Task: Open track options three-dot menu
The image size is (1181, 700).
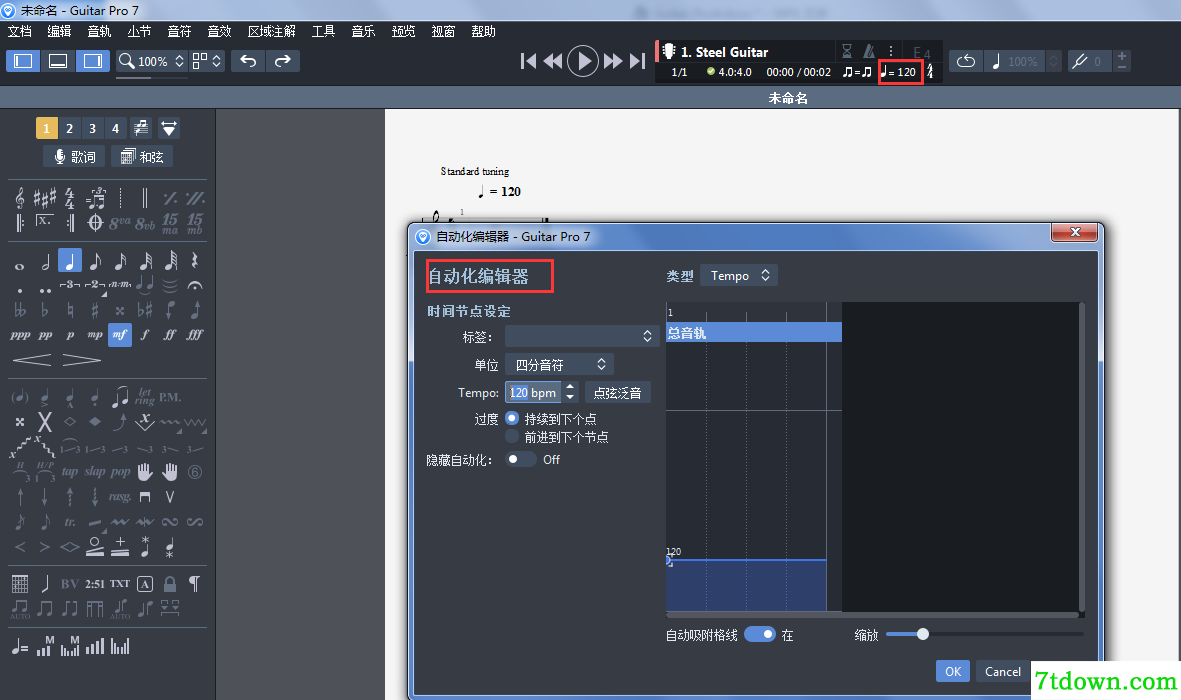Action: [x=890, y=51]
